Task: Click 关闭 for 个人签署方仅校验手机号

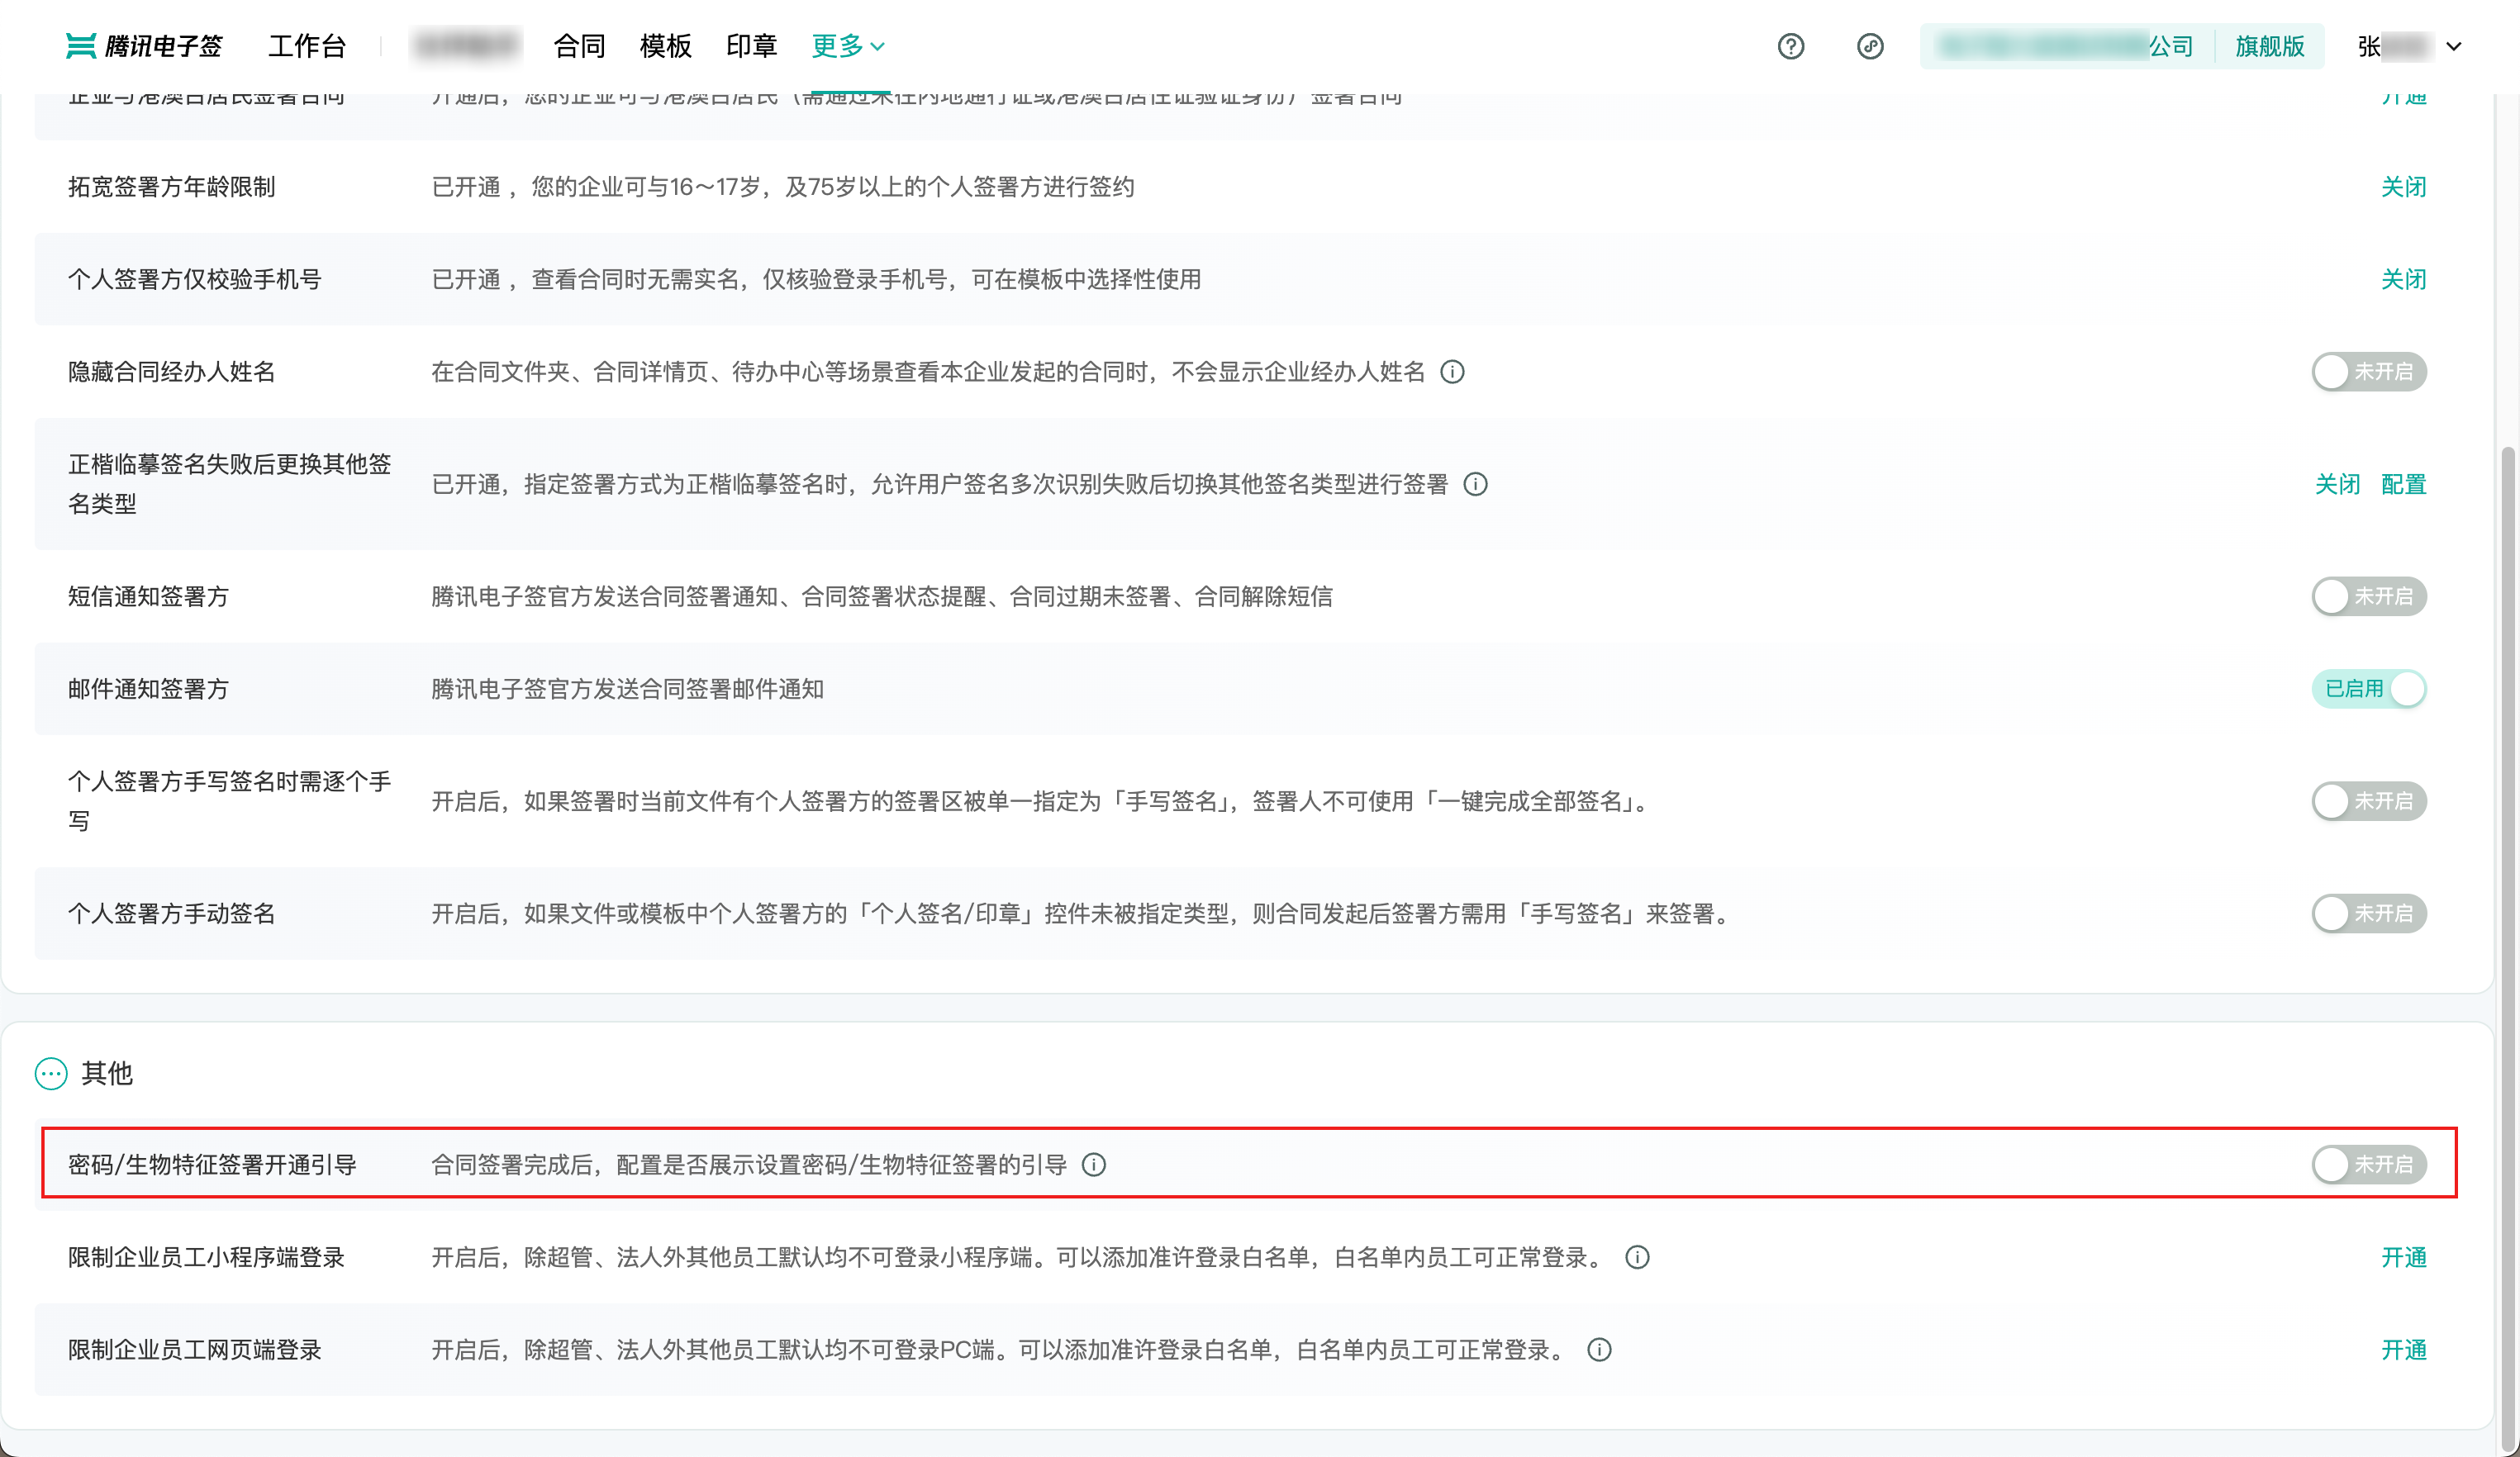Action: [2404, 279]
